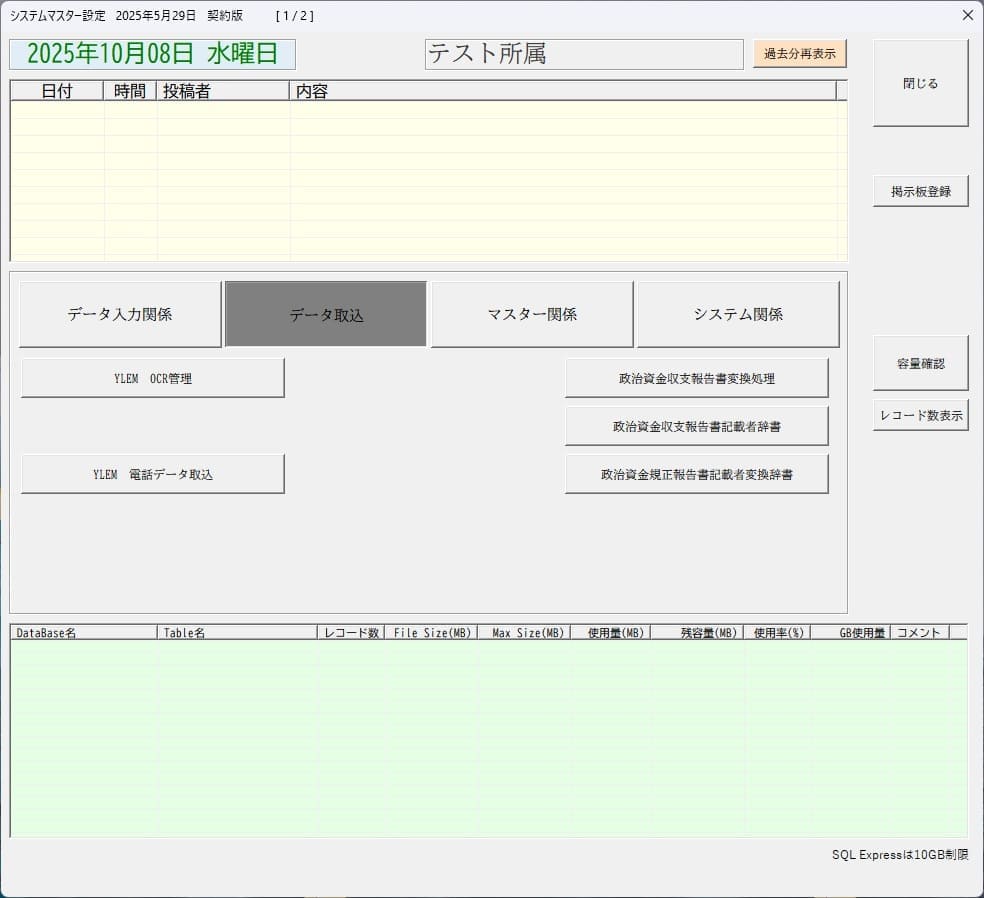Screen dimensions: 984x898
Task: Click the 投稿者 column header
Action: click(x=223, y=91)
